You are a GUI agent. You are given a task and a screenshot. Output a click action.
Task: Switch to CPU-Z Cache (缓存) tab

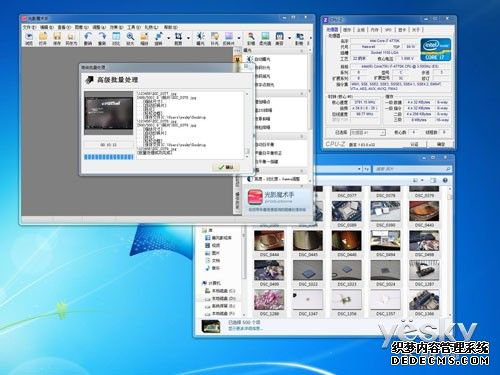347,30
